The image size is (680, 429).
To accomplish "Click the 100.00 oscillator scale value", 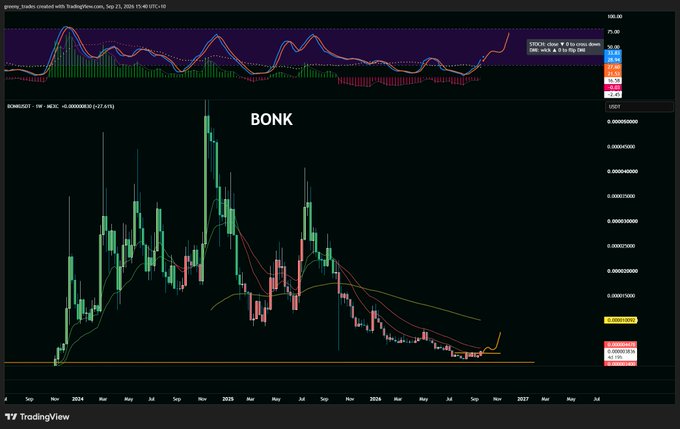I will (x=614, y=16).
